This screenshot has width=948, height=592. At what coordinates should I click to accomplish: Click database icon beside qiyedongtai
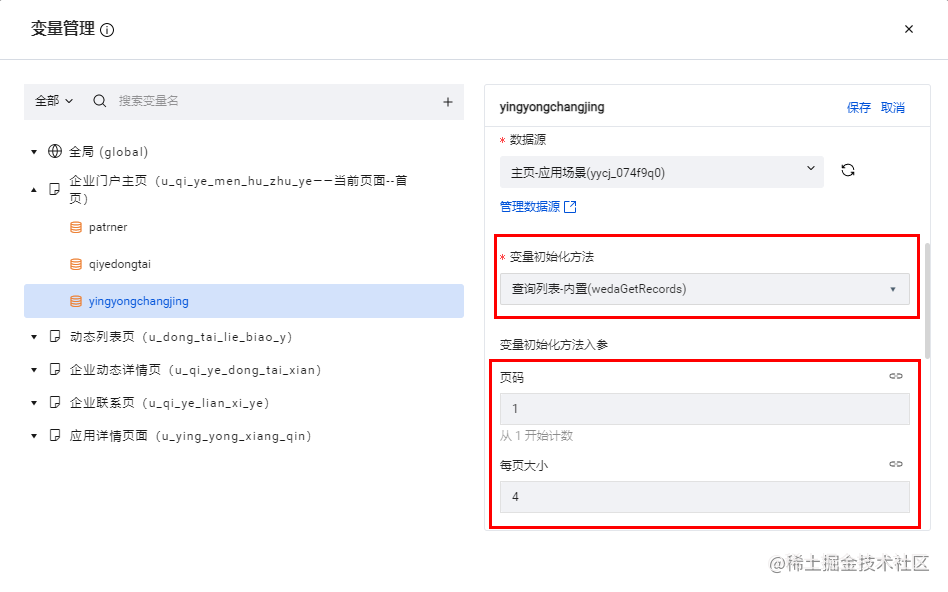[x=76, y=264]
